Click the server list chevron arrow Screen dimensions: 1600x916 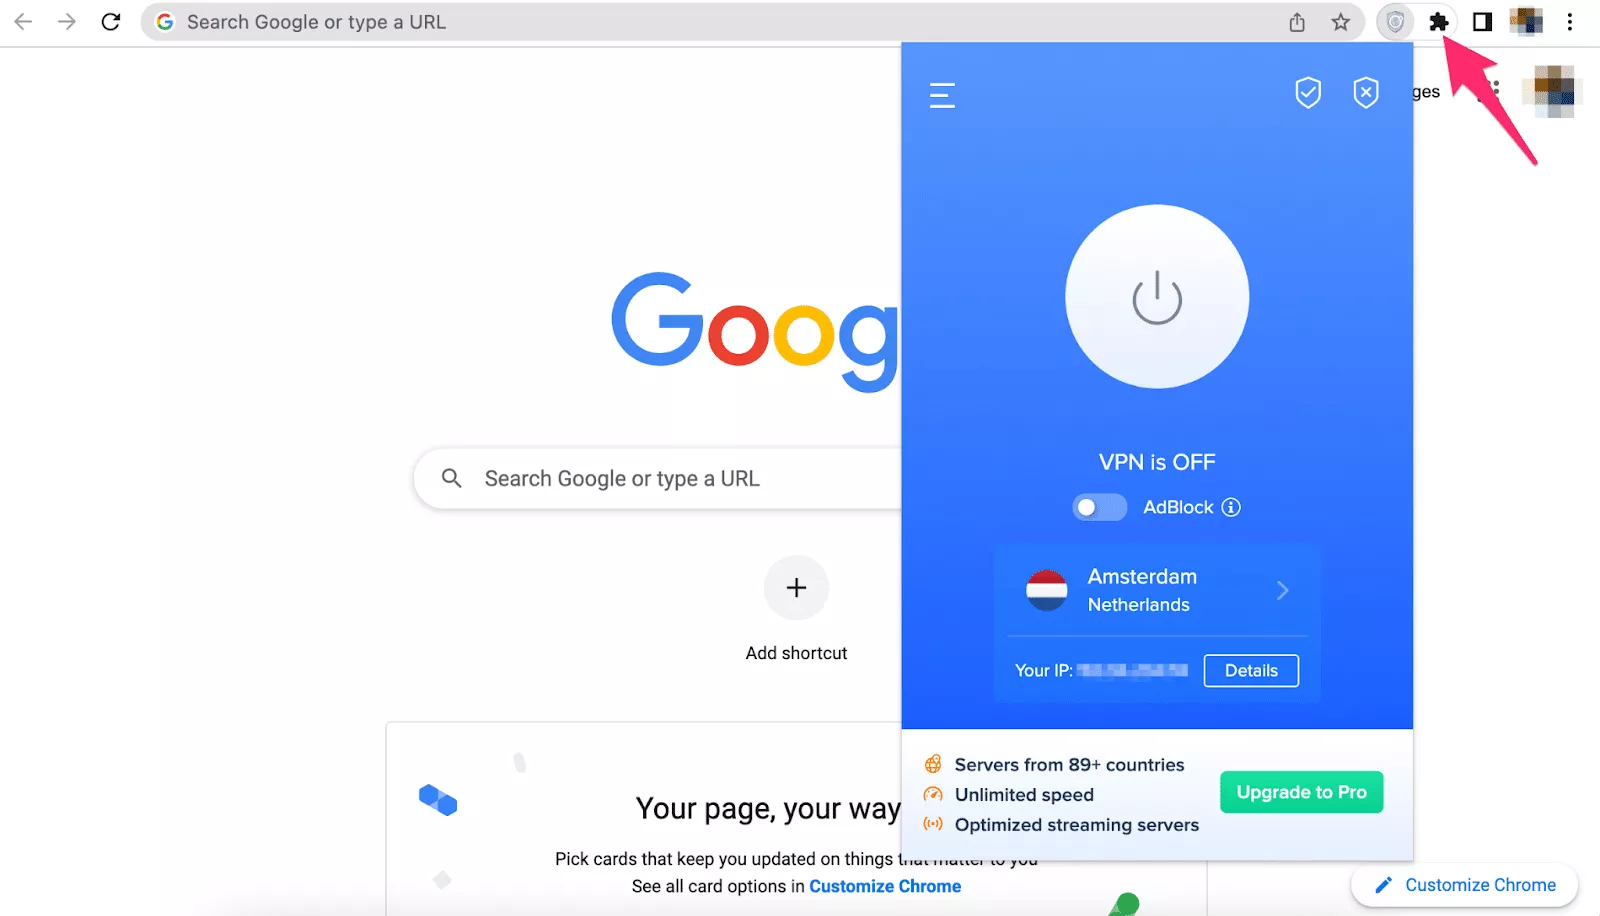click(1282, 590)
